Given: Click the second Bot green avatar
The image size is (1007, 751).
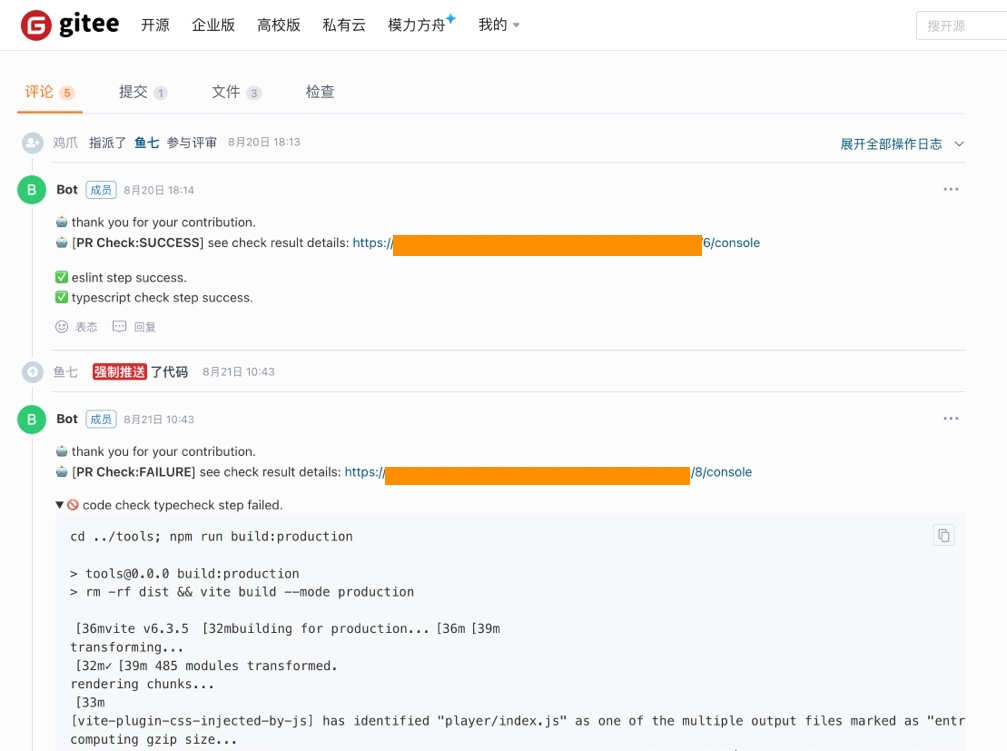Looking at the screenshot, I should [32, 420].
